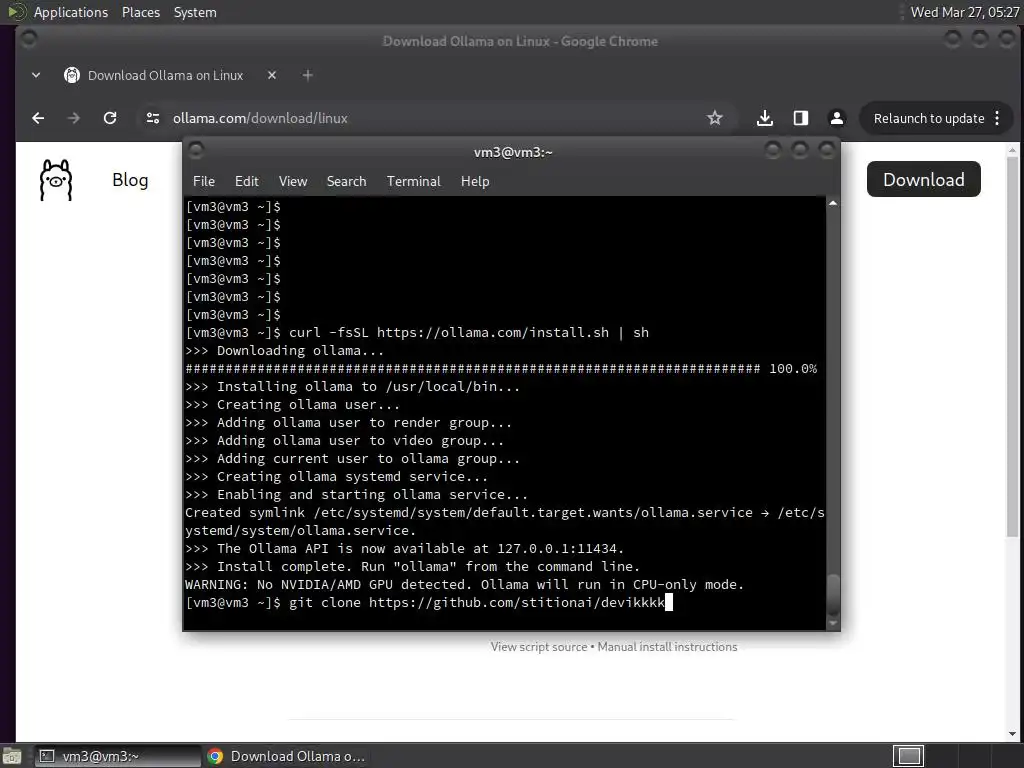
Task: Reload the Ollama download page
Action: point(110,118)
